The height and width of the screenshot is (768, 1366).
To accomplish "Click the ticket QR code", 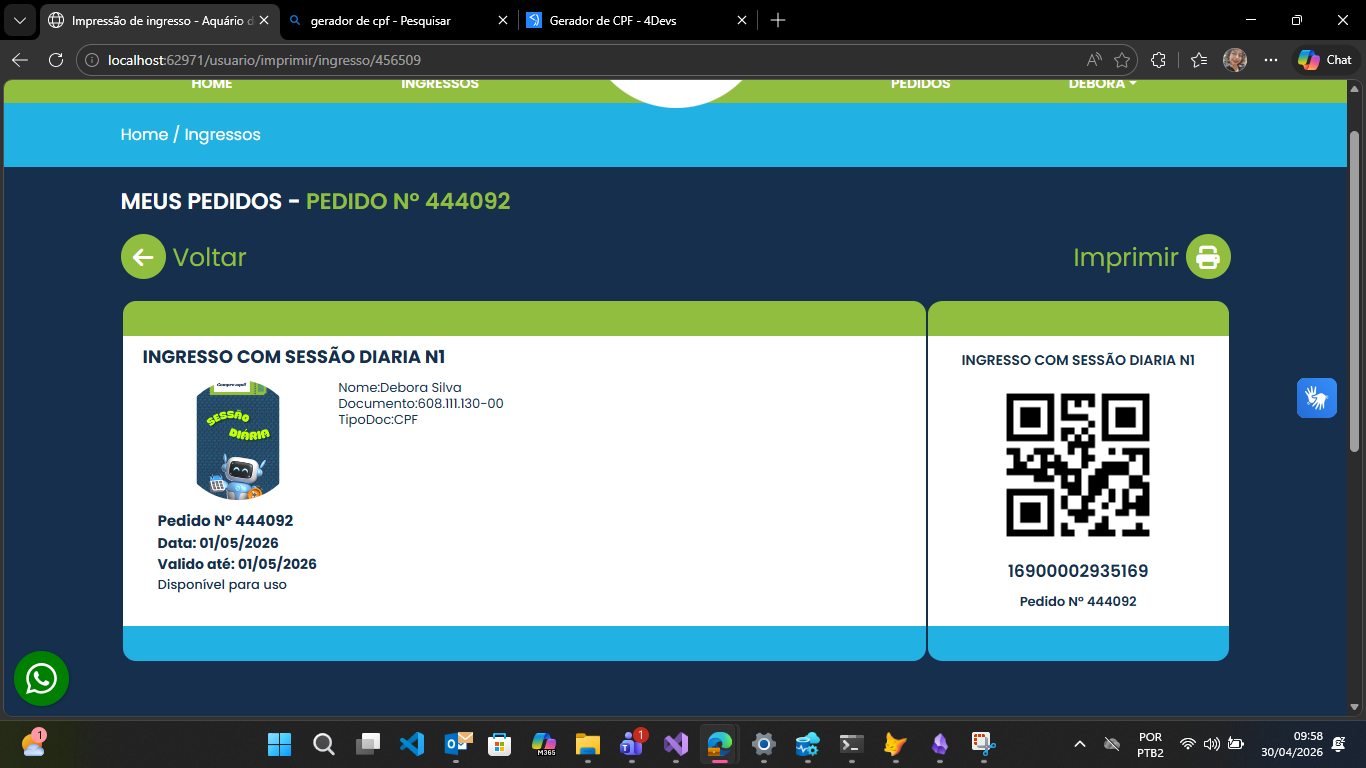I will tap(1078, 465).
